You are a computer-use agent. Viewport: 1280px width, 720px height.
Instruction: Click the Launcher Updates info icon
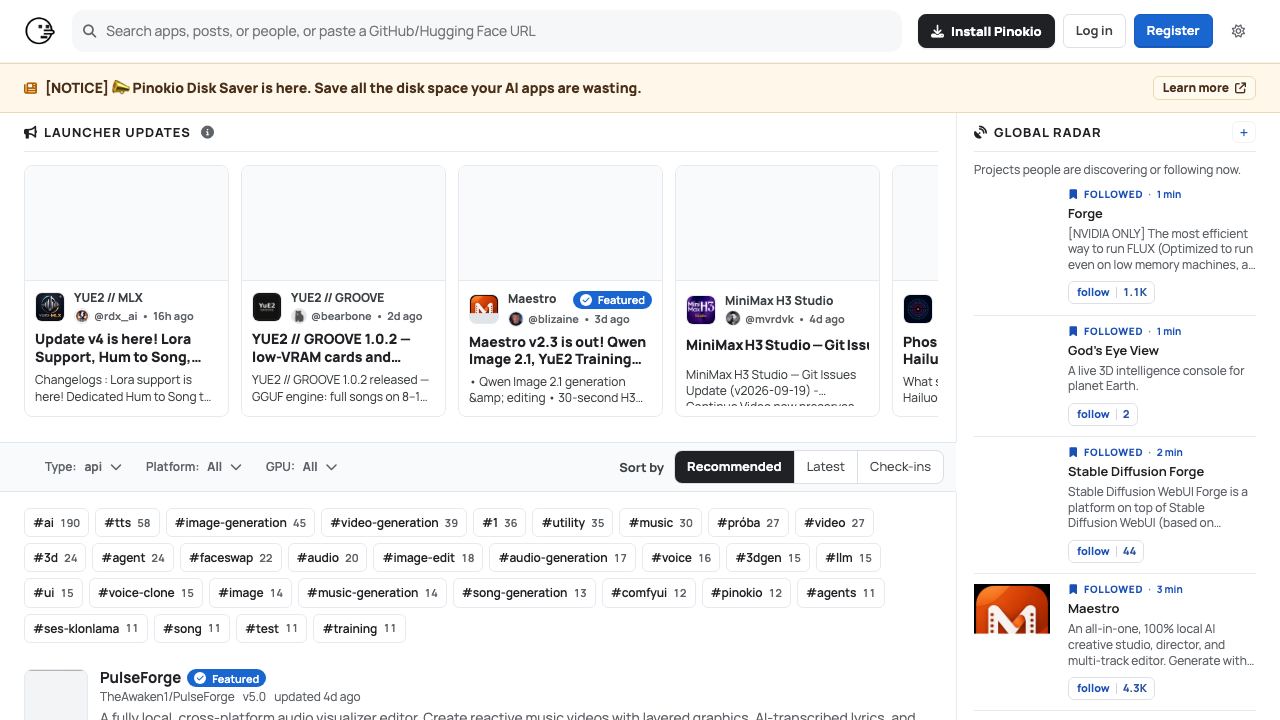pyautogui.click(x=207, y=132)
